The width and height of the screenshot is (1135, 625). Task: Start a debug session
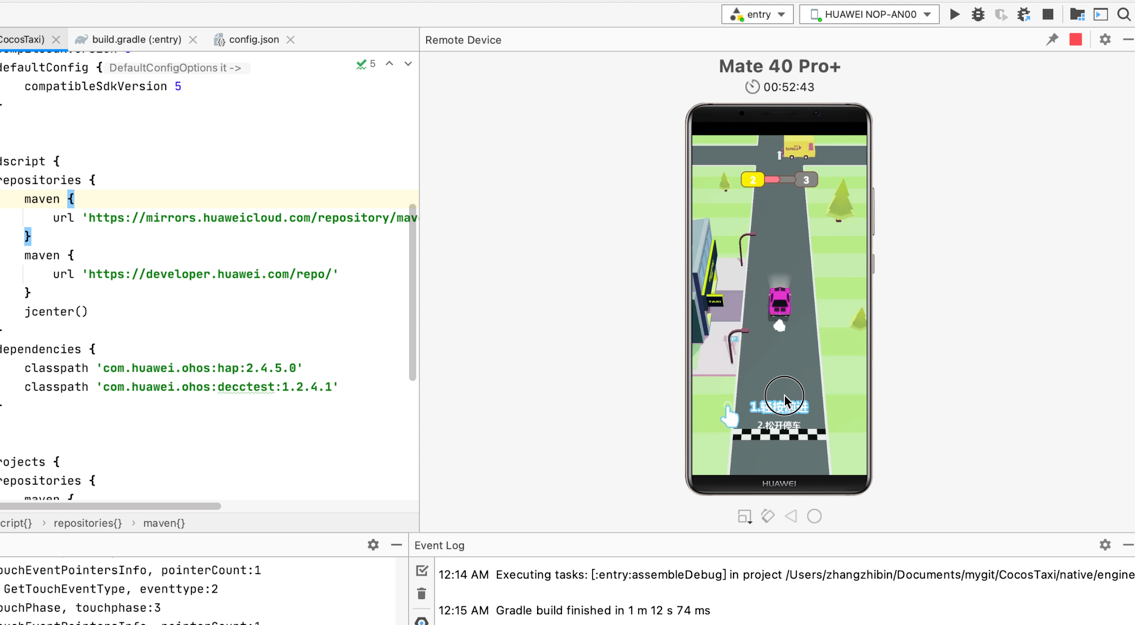[x=977, y=15]
